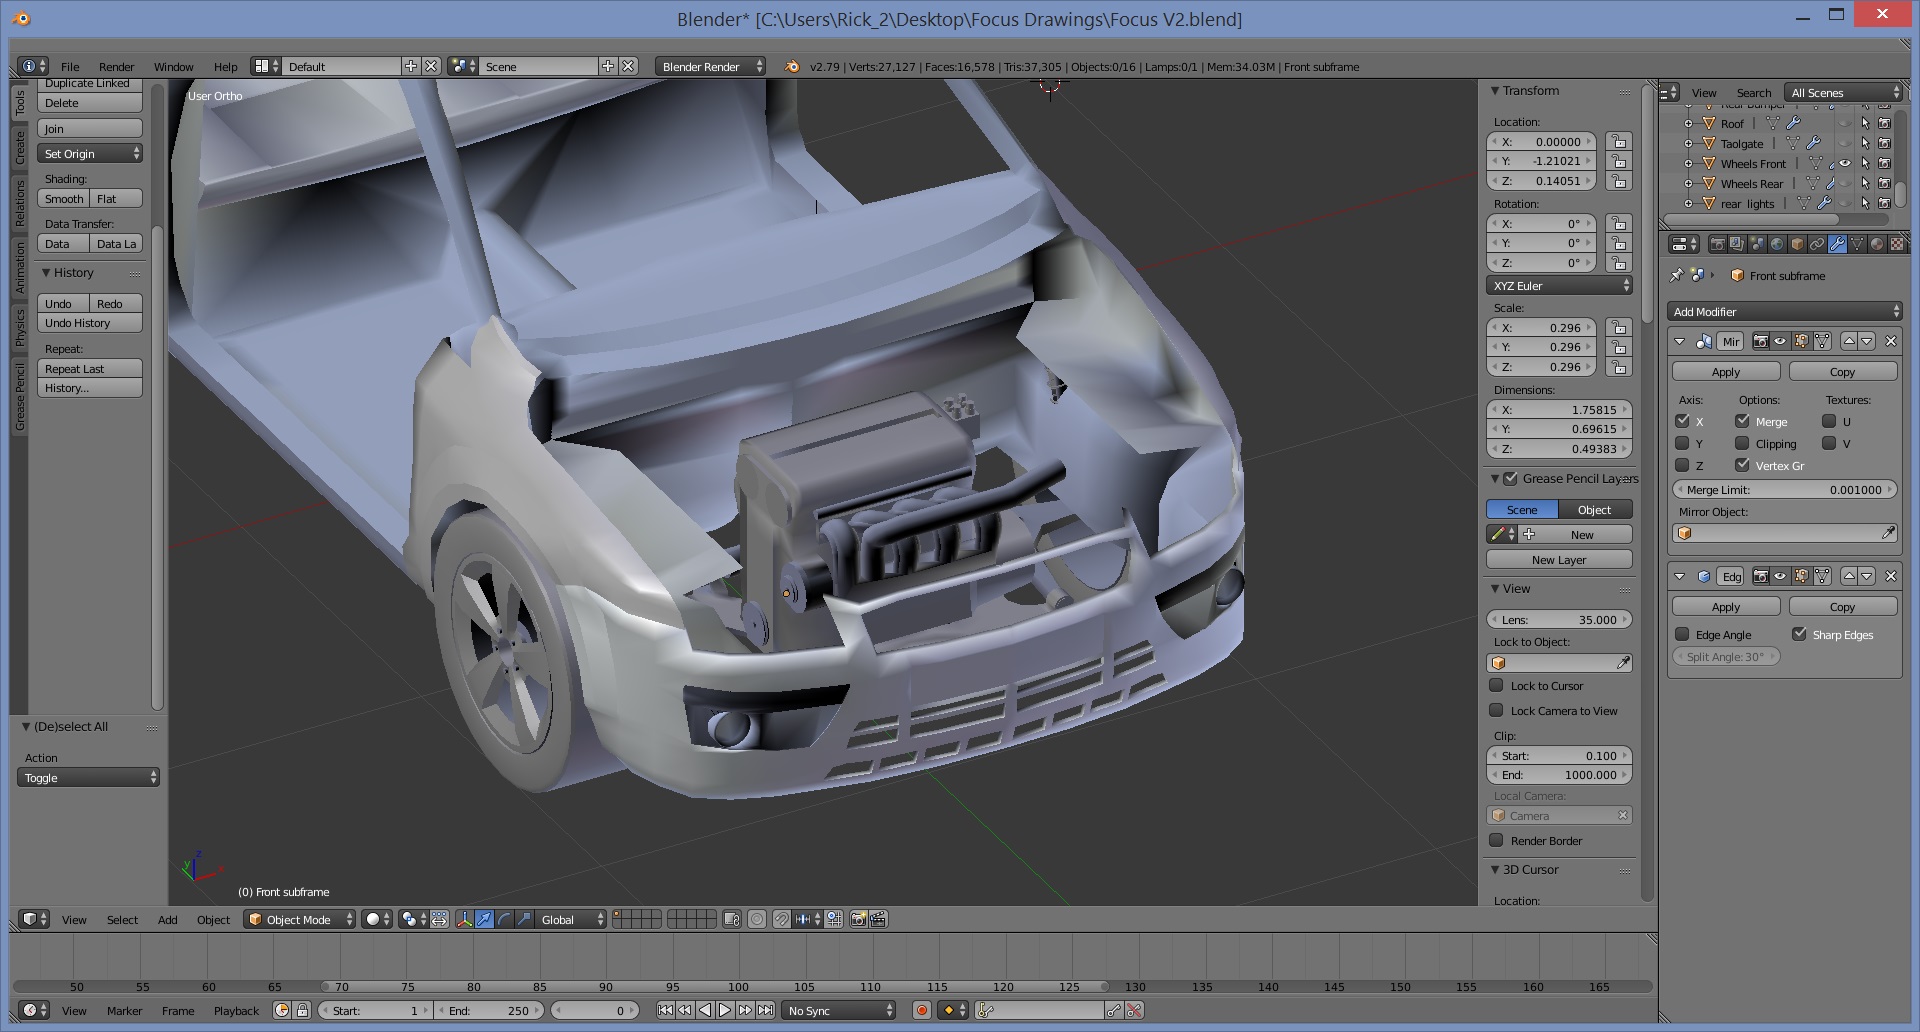Enable the Clipping checkbox in Mirror modifier
This screenshot has height=1032, width=1920.
[x=1742, y=444]
